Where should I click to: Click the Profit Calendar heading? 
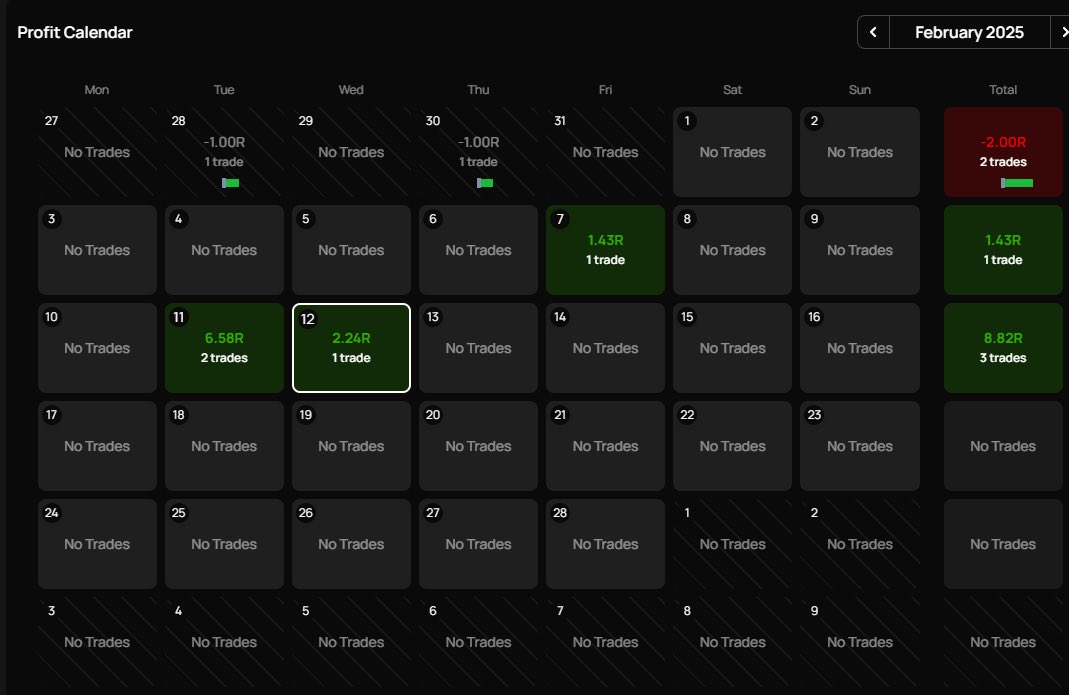coord(75,32)
